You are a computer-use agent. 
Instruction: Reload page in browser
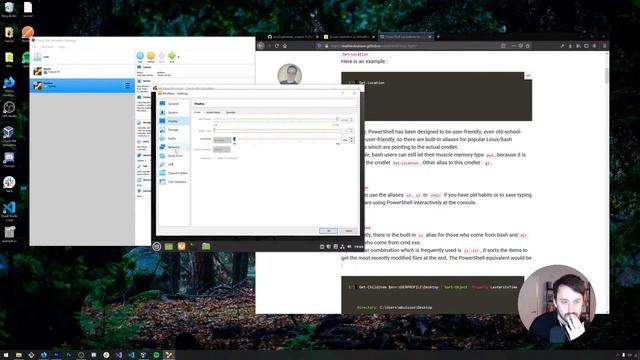click(x=277, y=46)
